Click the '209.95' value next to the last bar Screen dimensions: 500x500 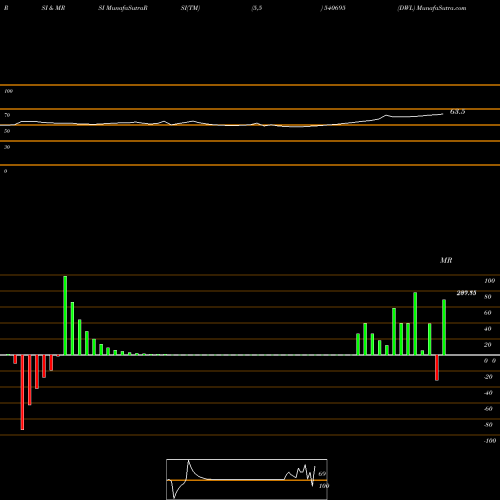point(466,293)
